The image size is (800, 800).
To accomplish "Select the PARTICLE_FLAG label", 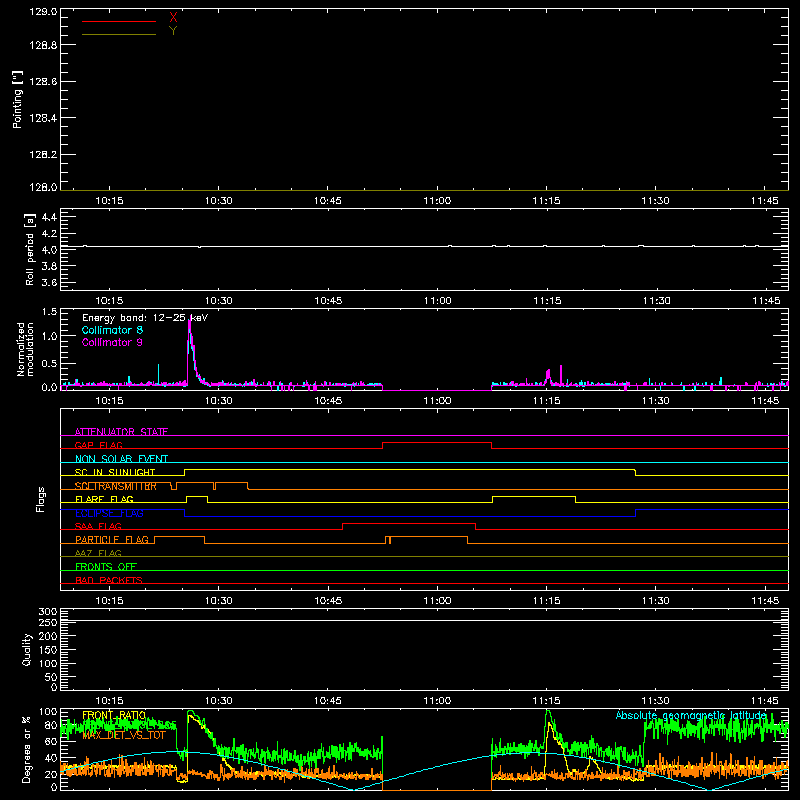I will [112, 539].
